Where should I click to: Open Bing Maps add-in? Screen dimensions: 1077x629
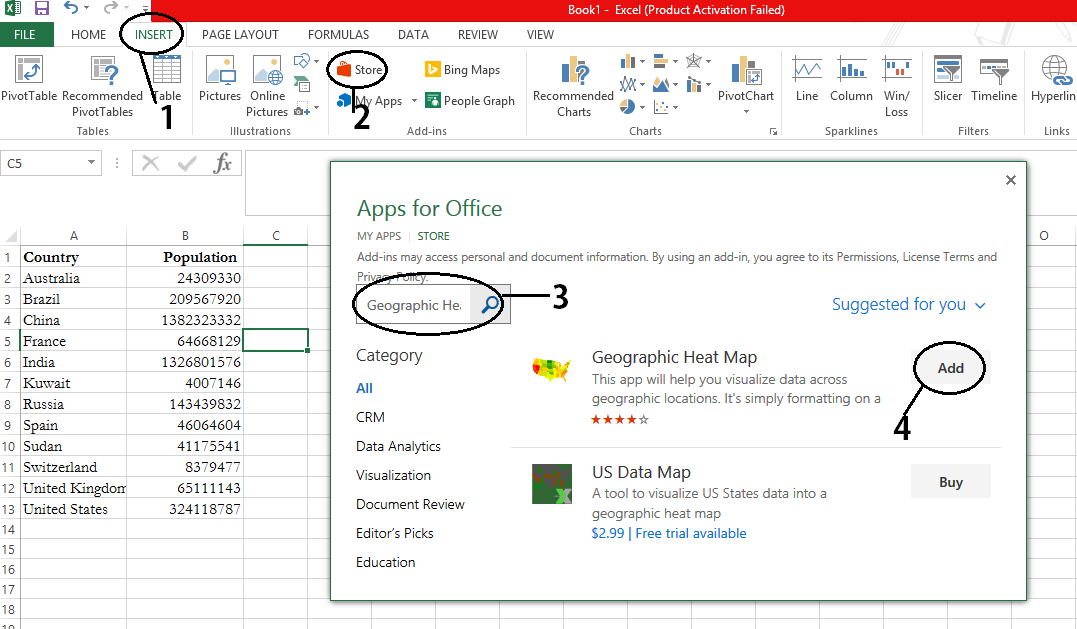(x=462, y=70)
